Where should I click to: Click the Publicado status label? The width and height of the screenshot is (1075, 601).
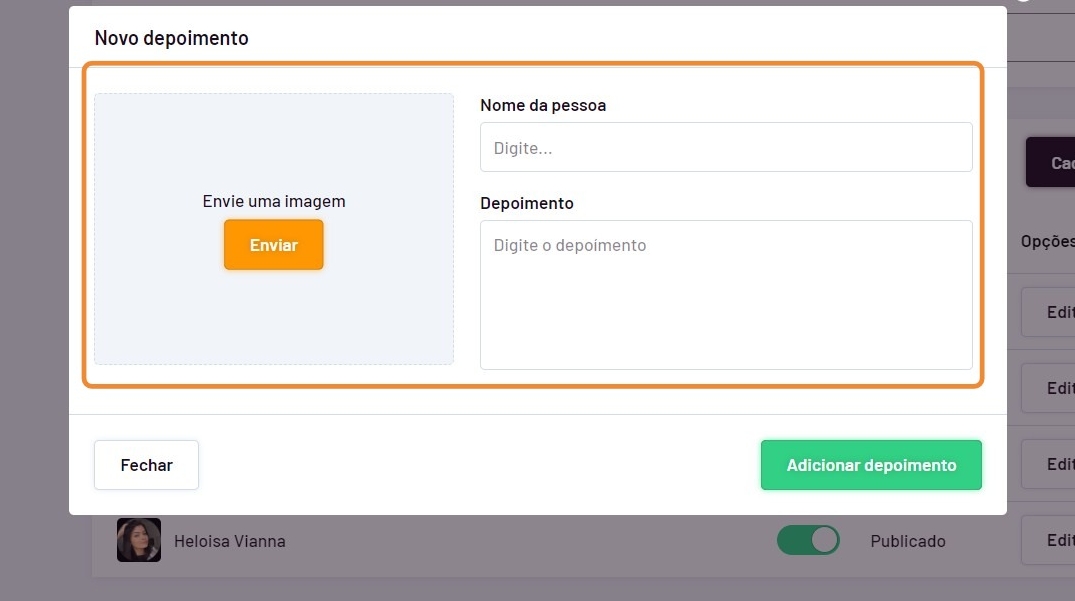[x=908, y=541]
